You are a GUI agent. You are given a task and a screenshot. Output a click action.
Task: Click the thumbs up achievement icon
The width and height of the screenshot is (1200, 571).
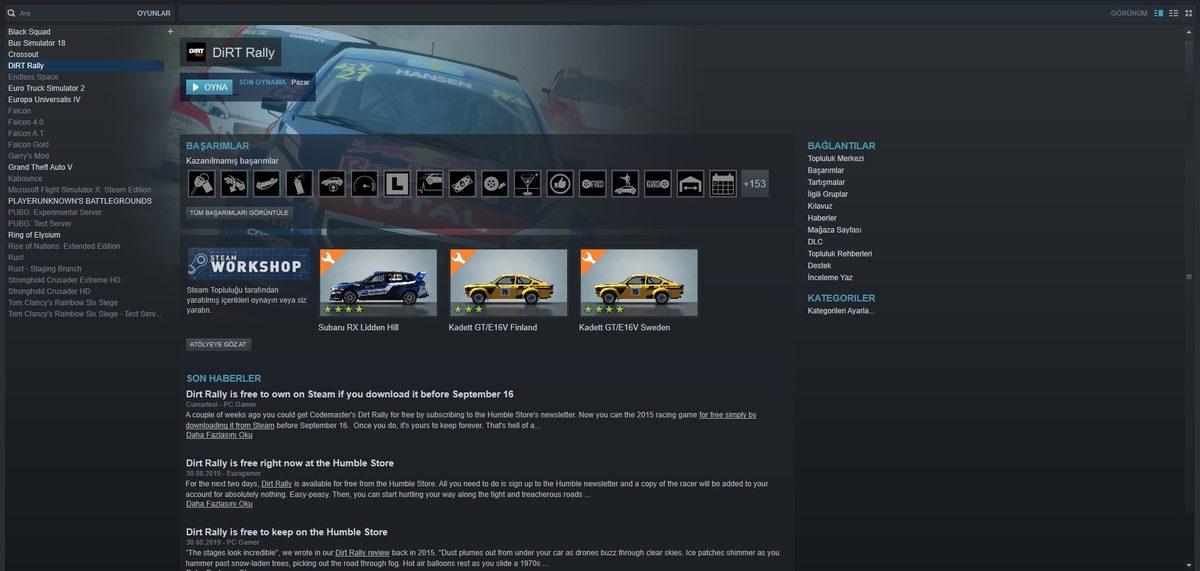tap(560, 183)
